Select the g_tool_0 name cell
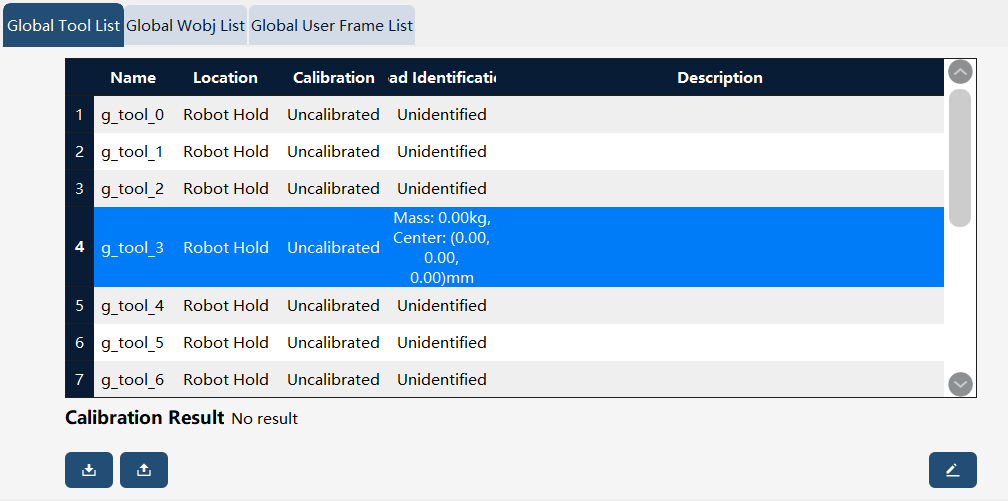The image size is (1008, 501). point(132,115)
